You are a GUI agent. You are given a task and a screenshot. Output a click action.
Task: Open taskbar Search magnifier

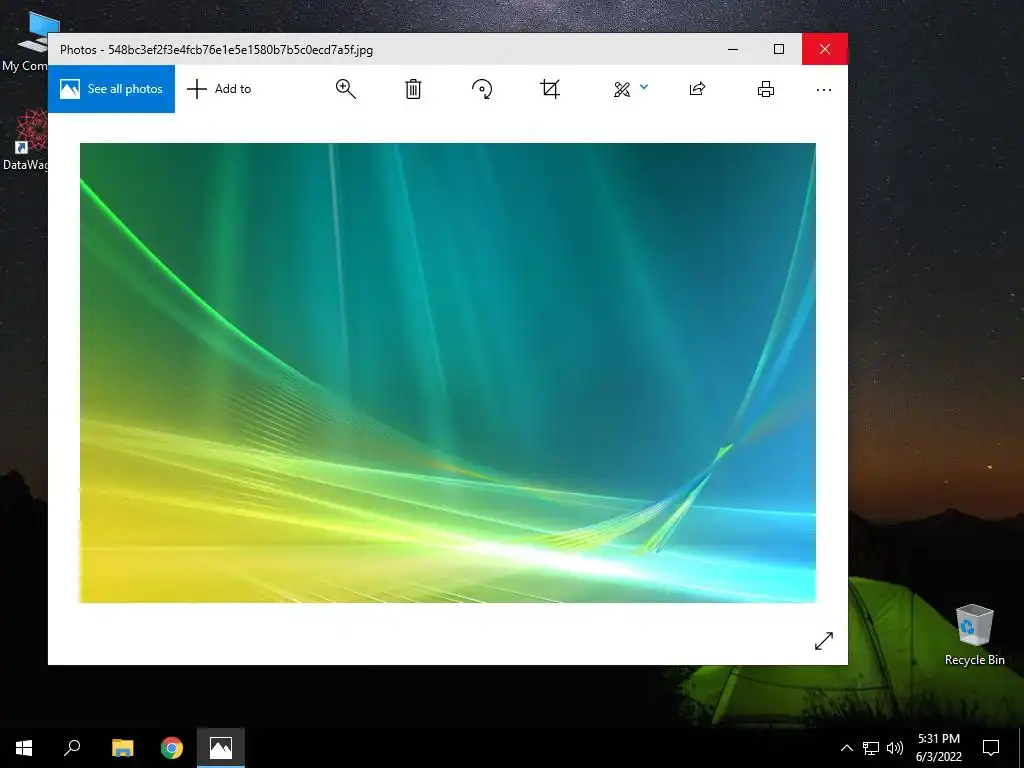tap(72, 748)
